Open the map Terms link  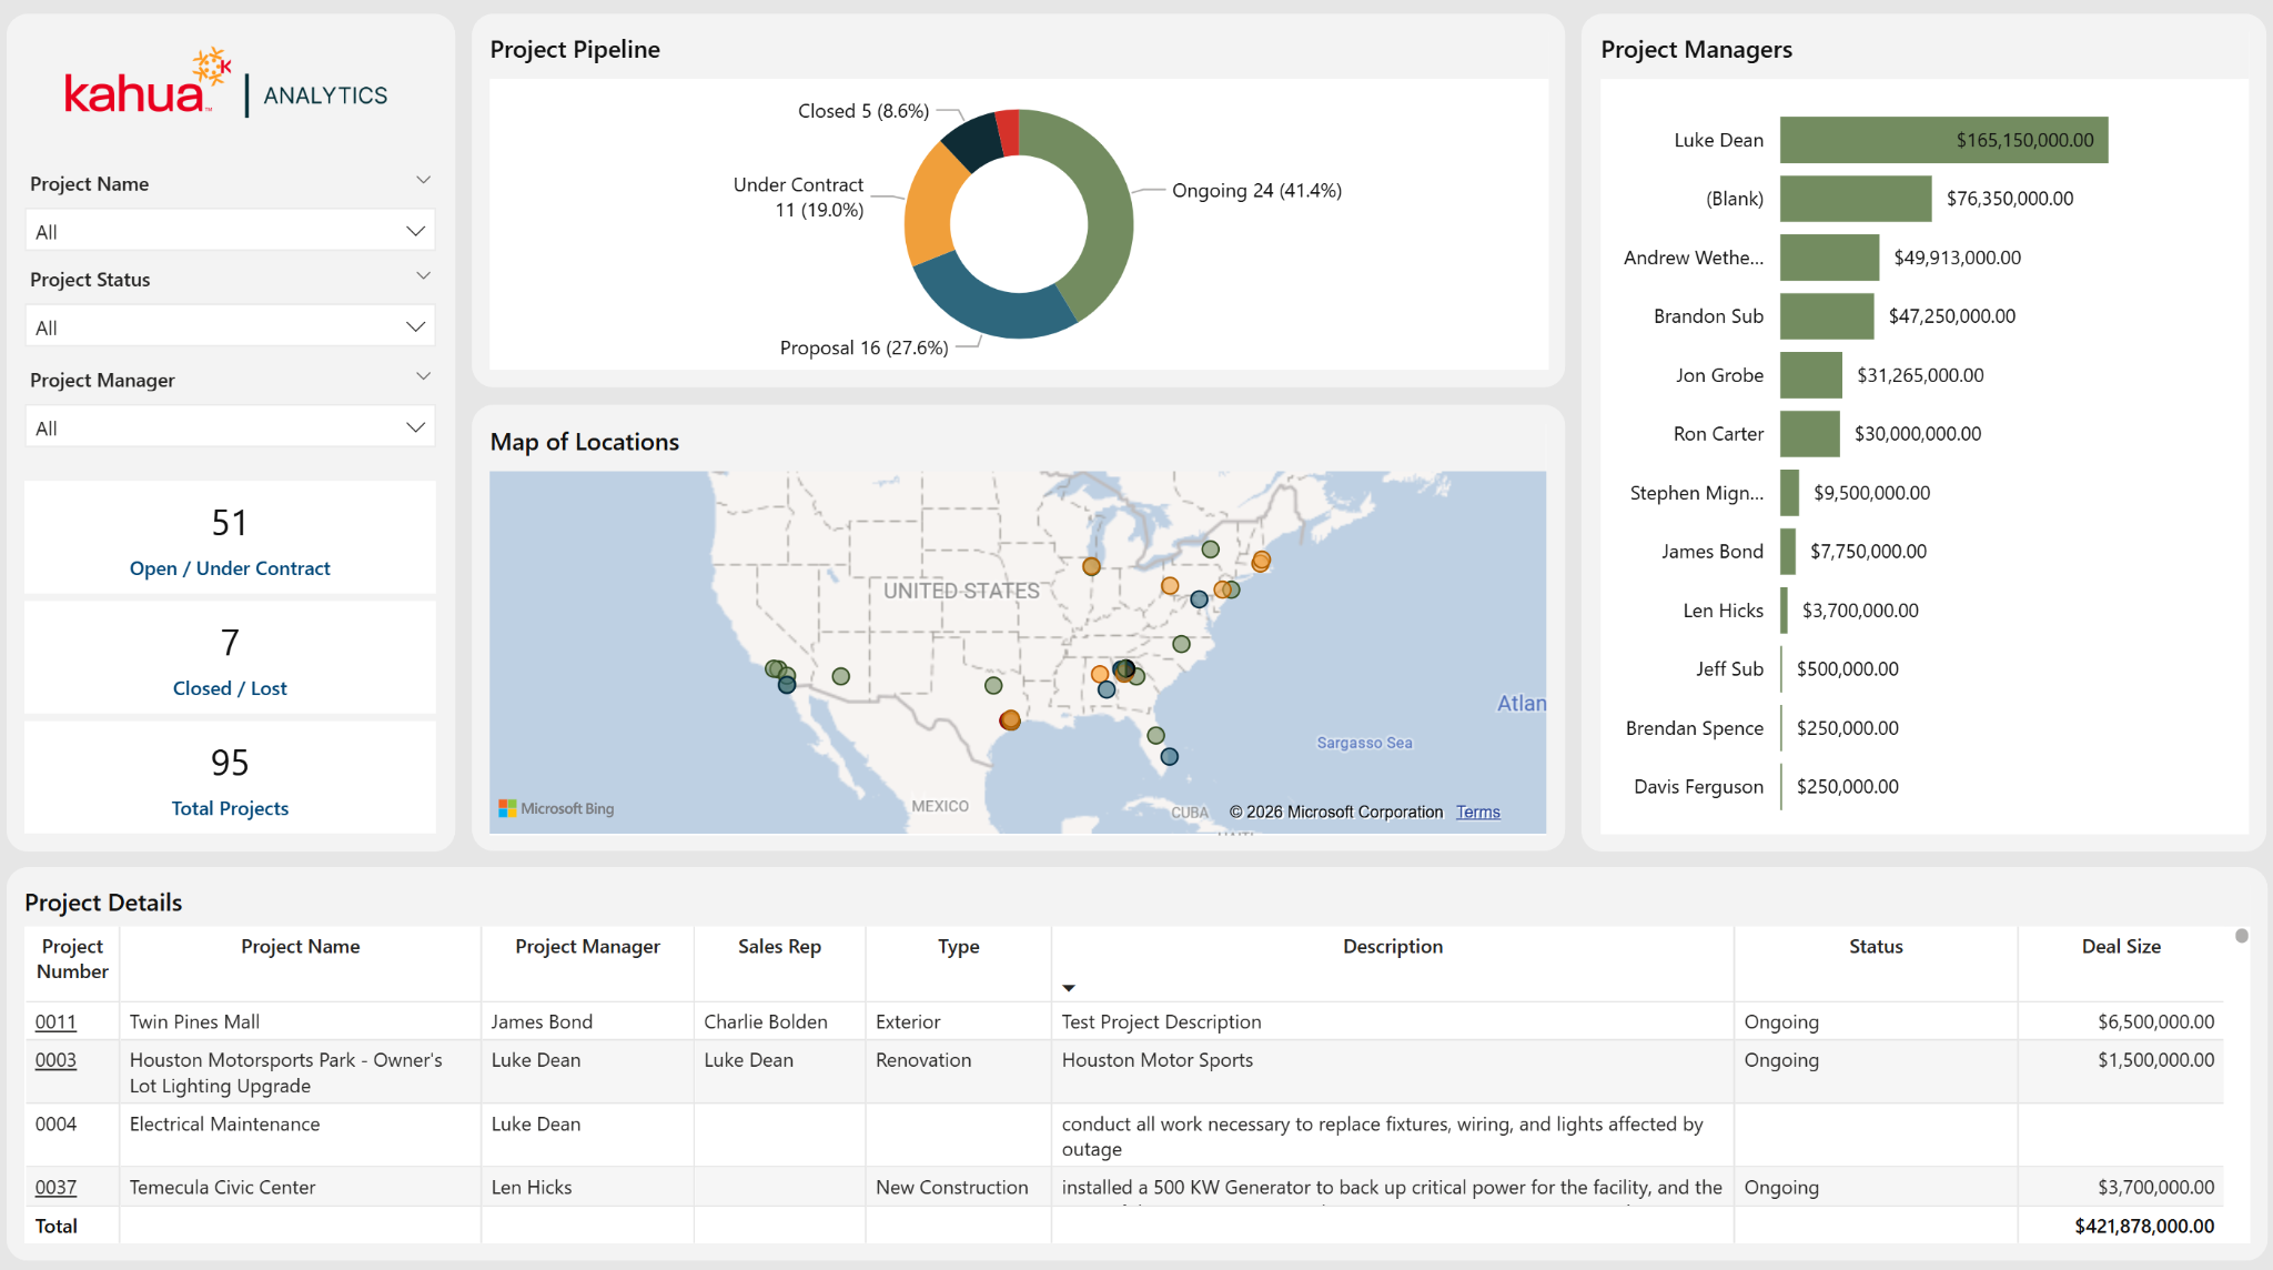1477,812
